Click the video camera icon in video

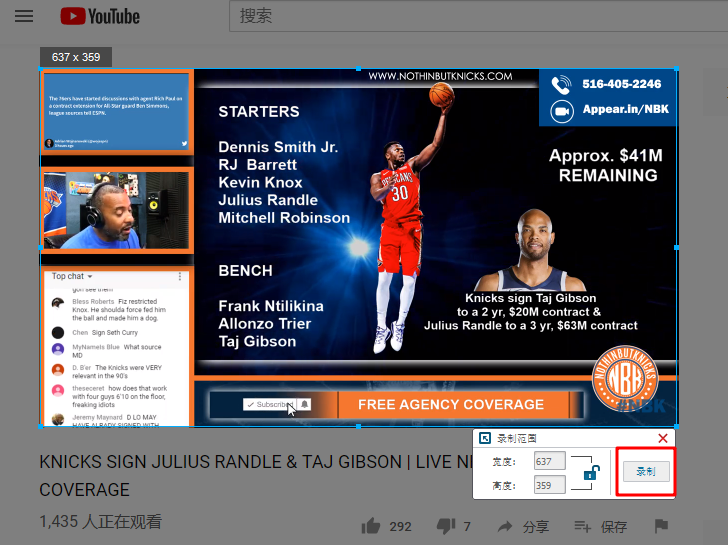[562, 111]
